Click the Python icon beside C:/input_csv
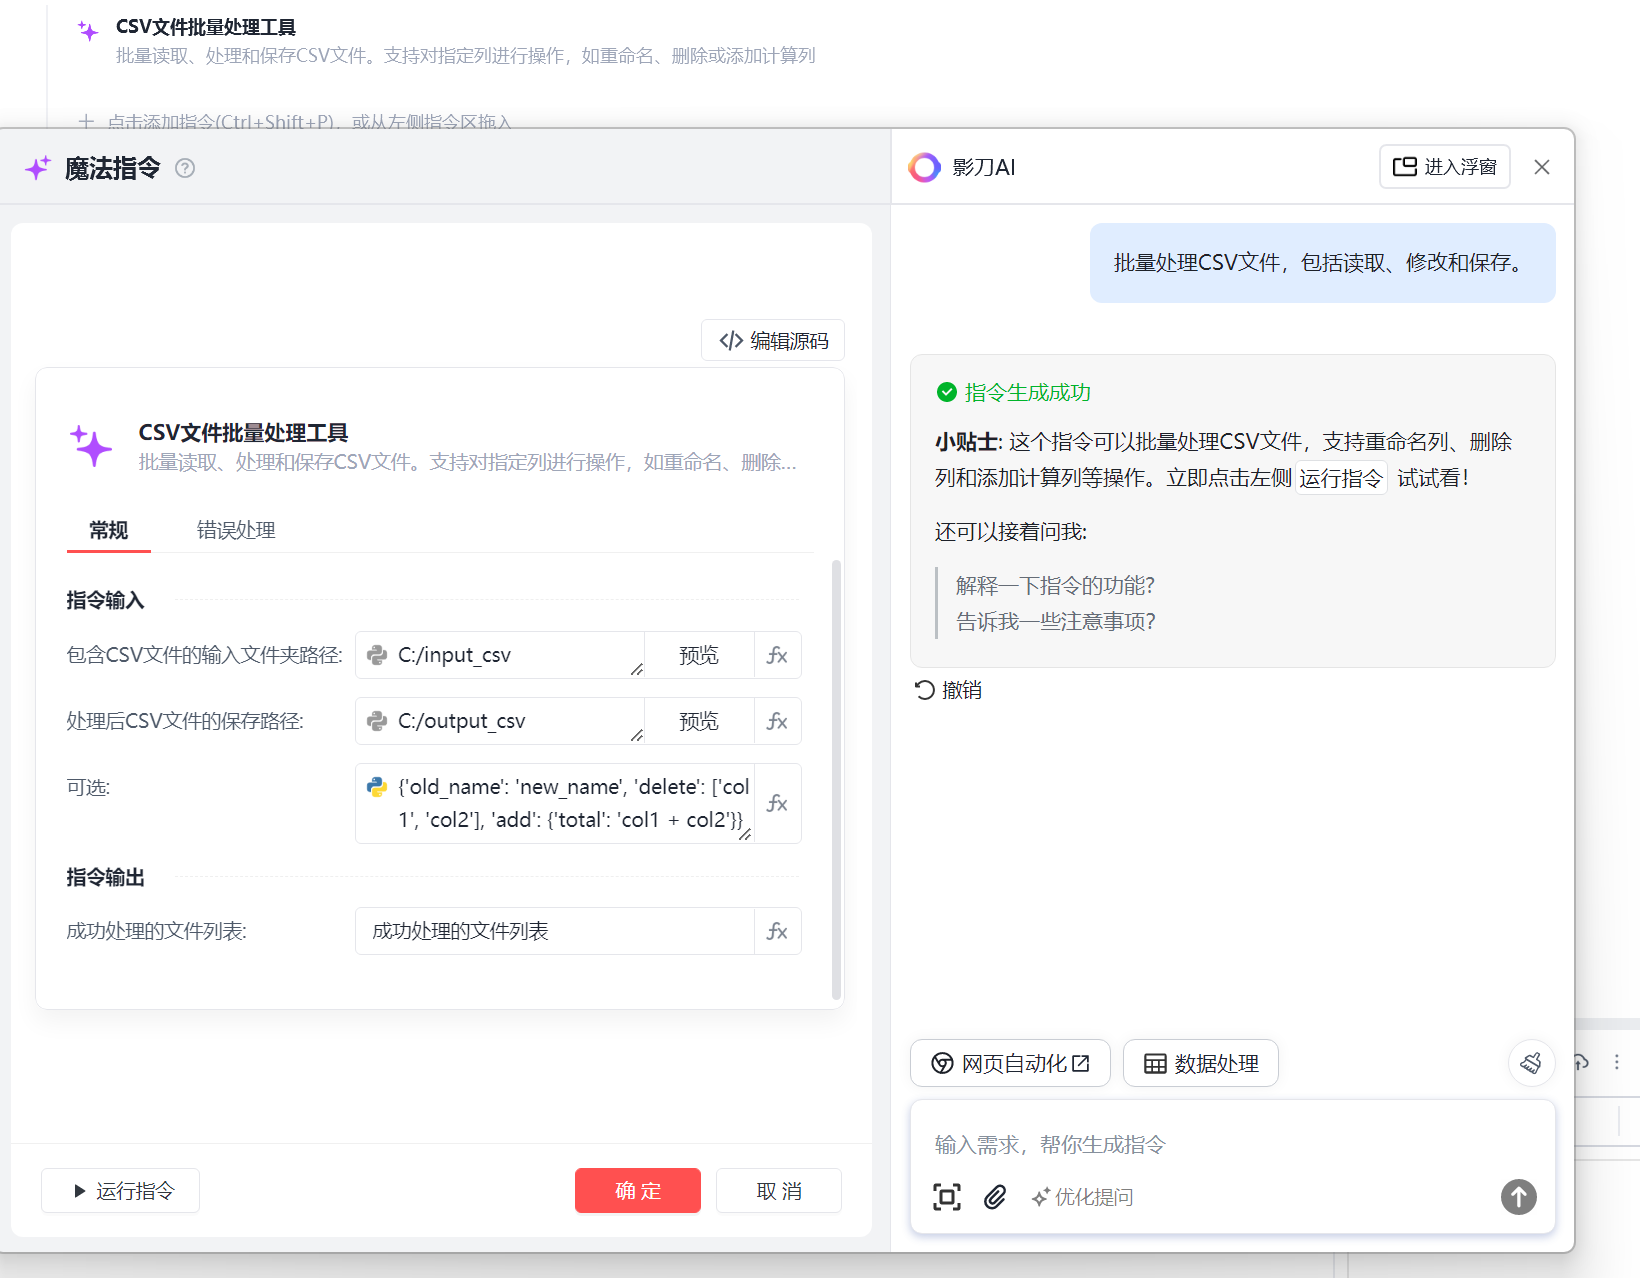This screenshot has width=1640, height=1278. (x=376, y=655)
